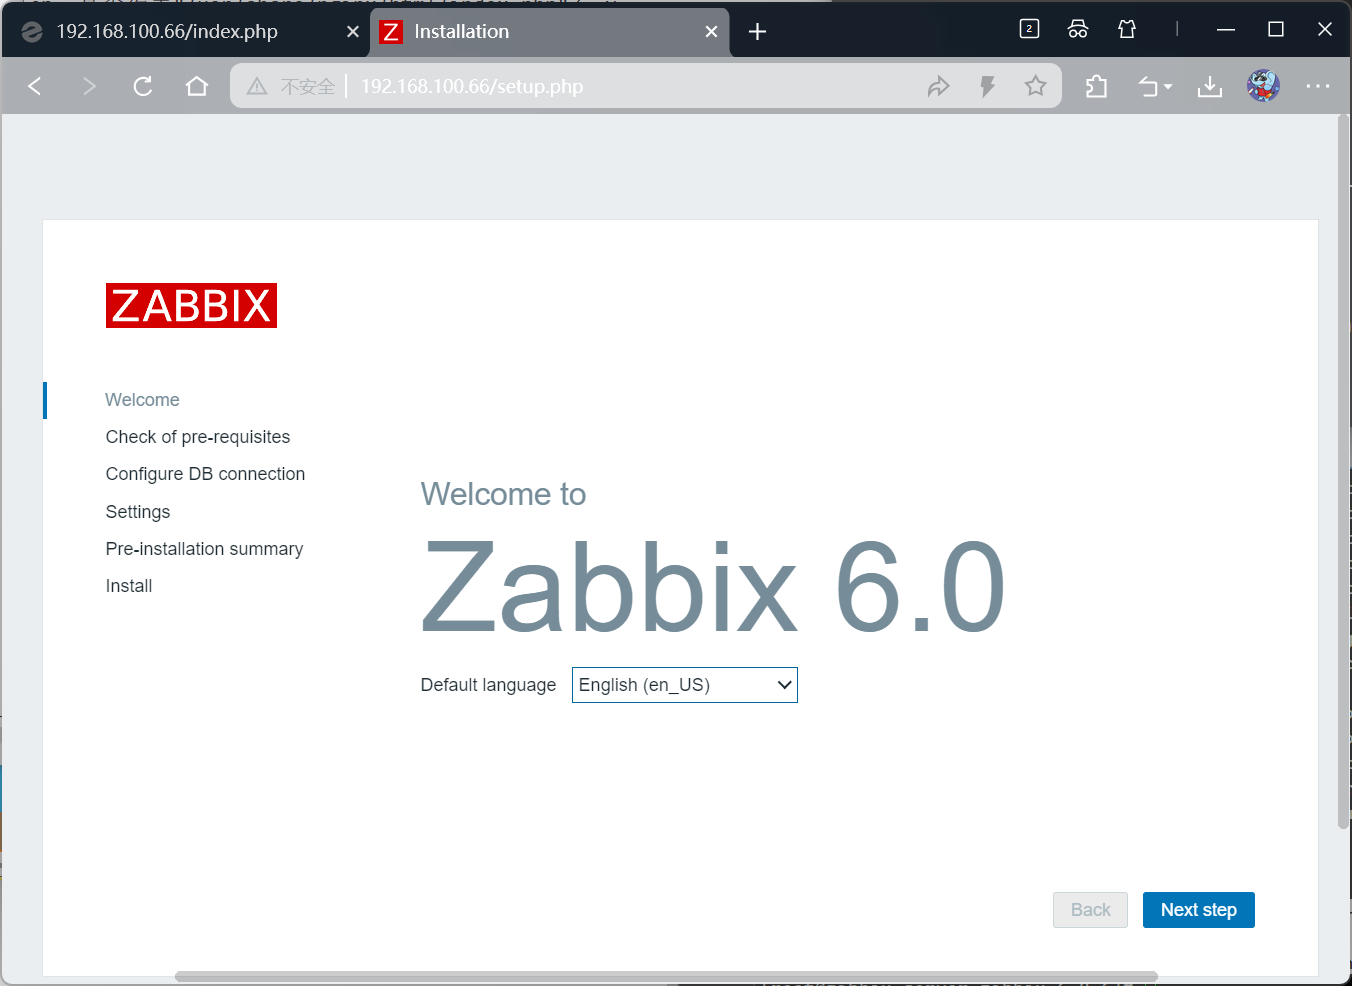Click the vertical page scrollbar

click(x=1343, y=472)
